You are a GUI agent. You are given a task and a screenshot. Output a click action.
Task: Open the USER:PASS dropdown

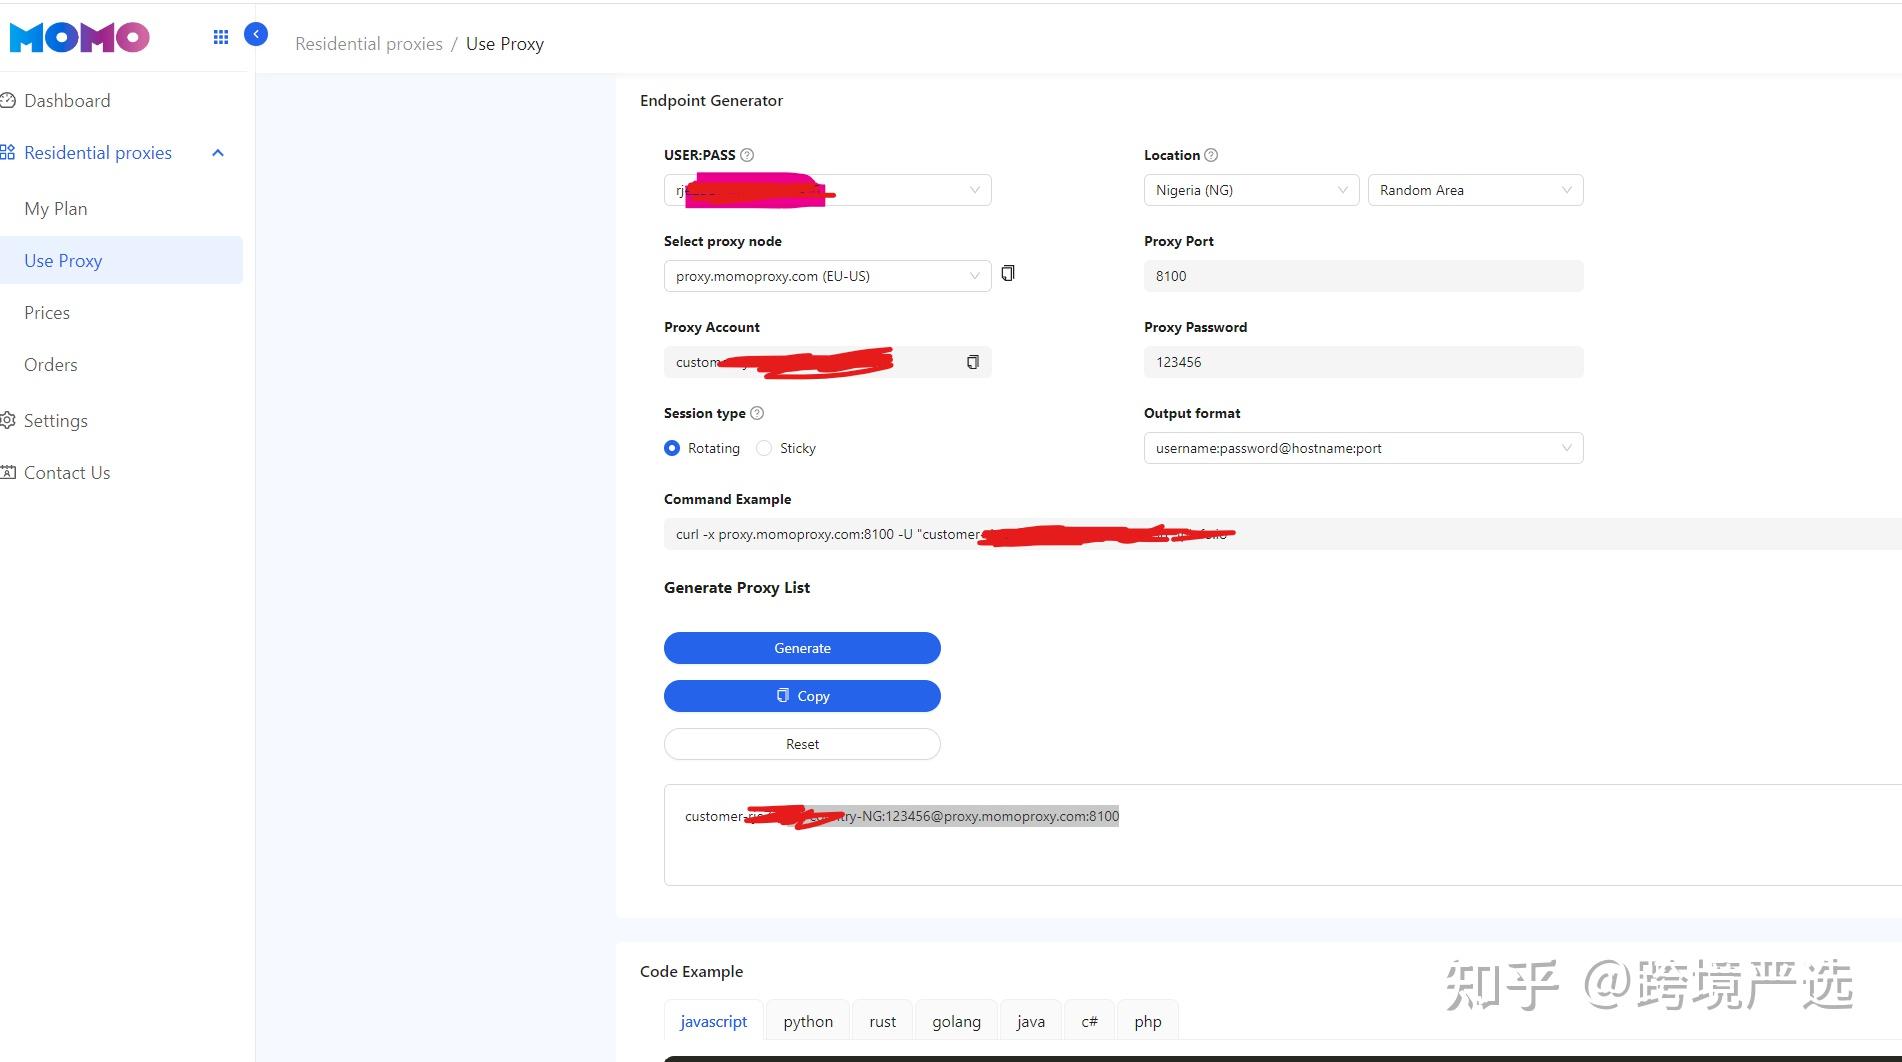[828, 190]
